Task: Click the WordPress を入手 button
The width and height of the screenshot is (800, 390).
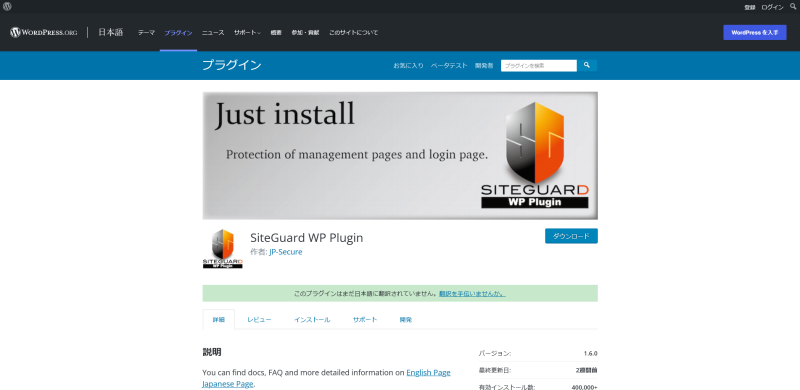Action: tap(755, 32)
